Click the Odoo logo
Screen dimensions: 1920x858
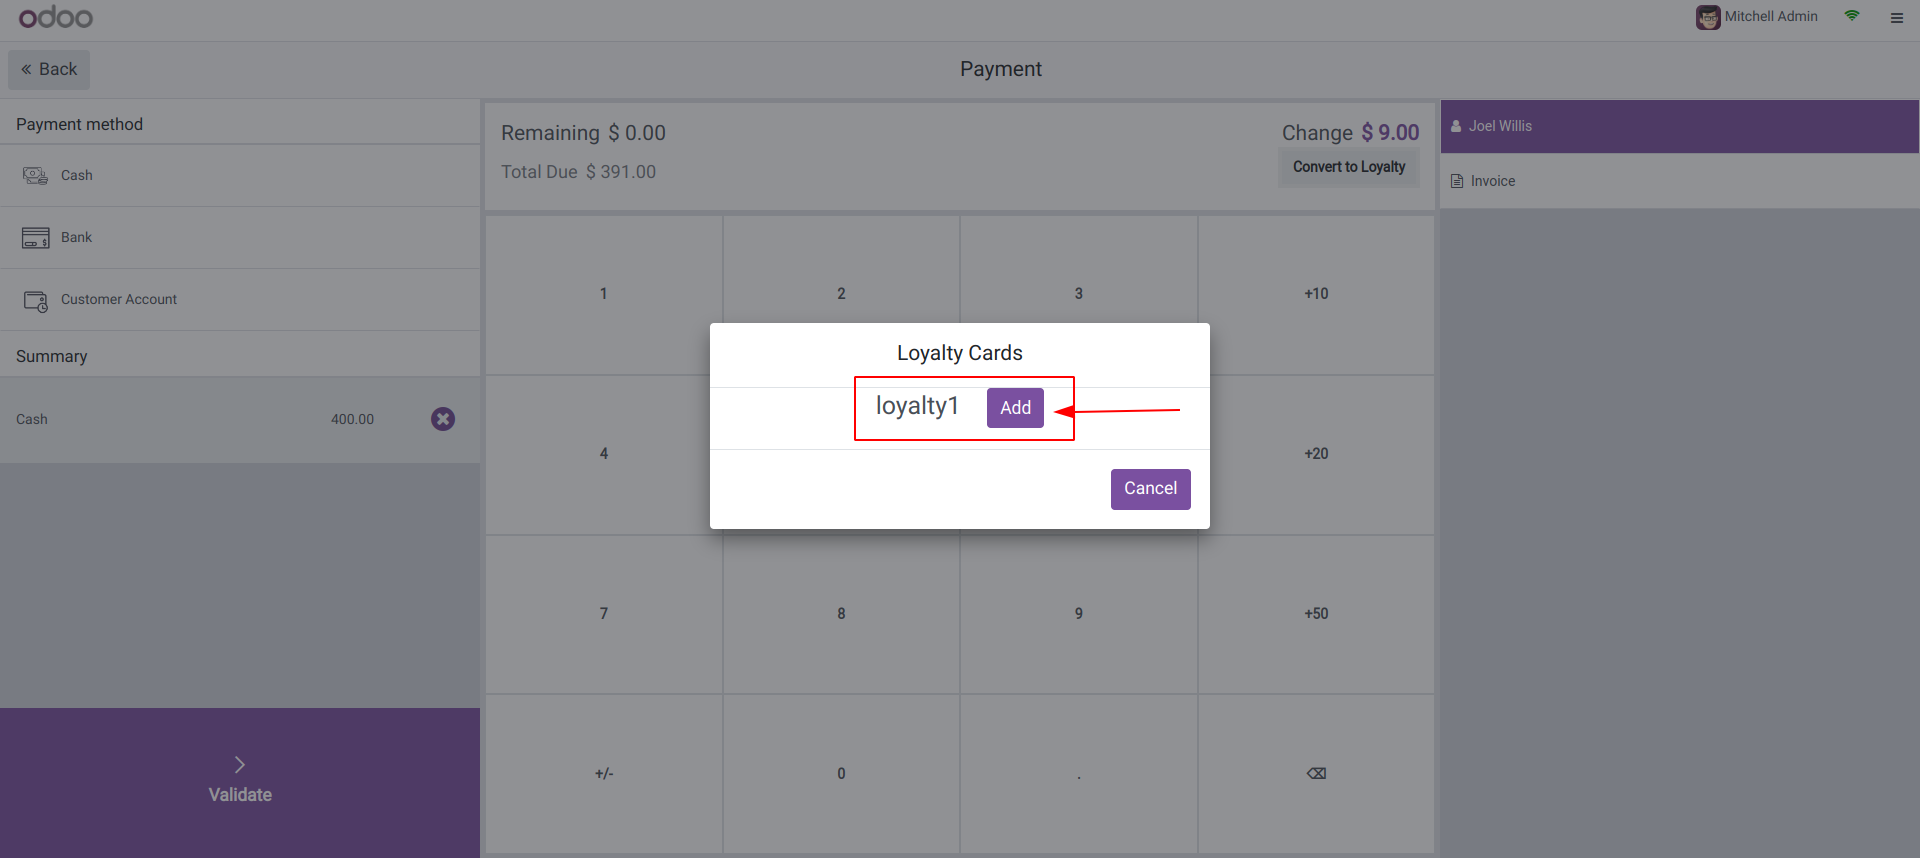pos(56,17)
